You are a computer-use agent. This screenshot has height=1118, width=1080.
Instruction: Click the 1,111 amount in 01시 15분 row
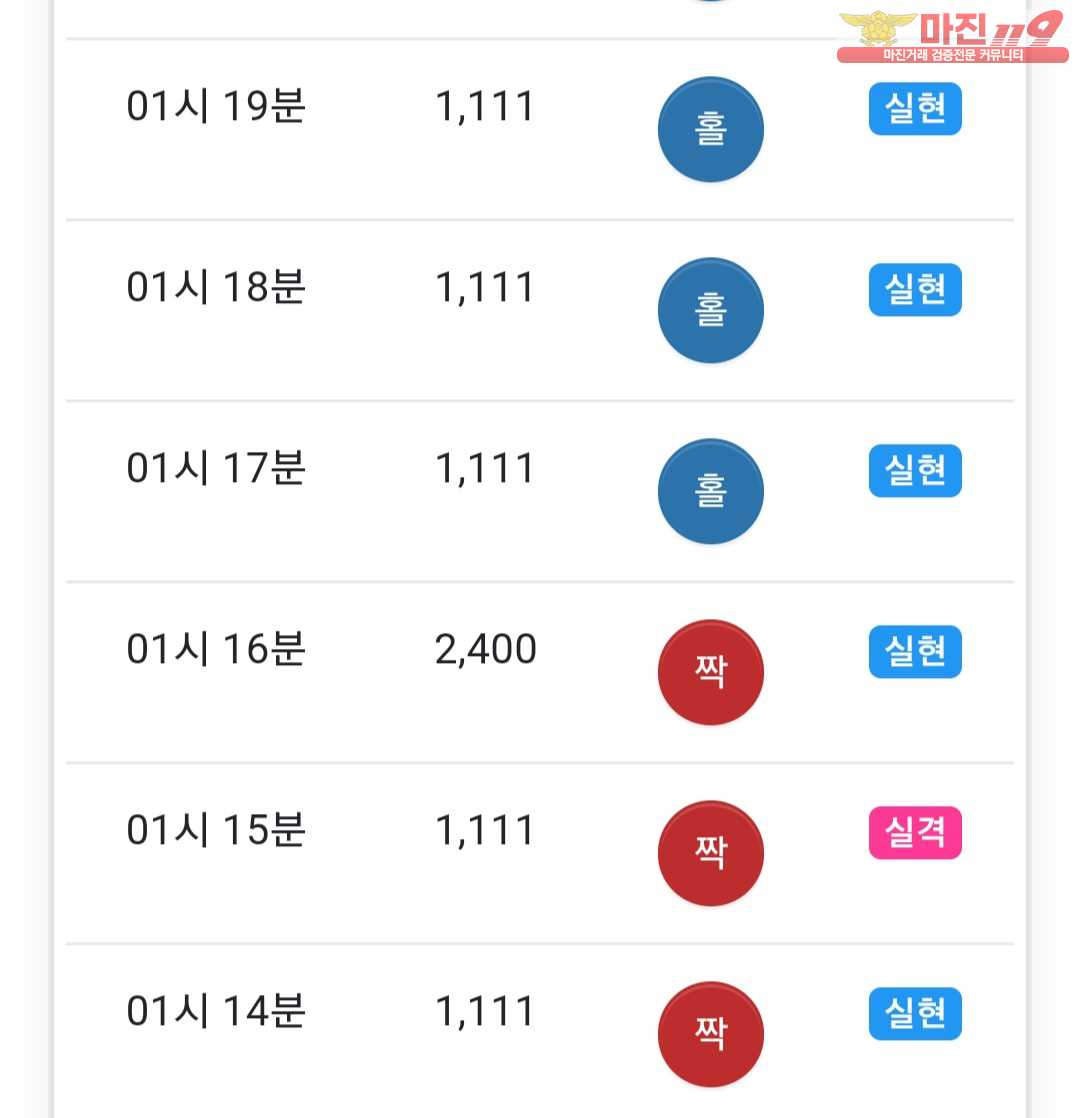coord(485,831)
